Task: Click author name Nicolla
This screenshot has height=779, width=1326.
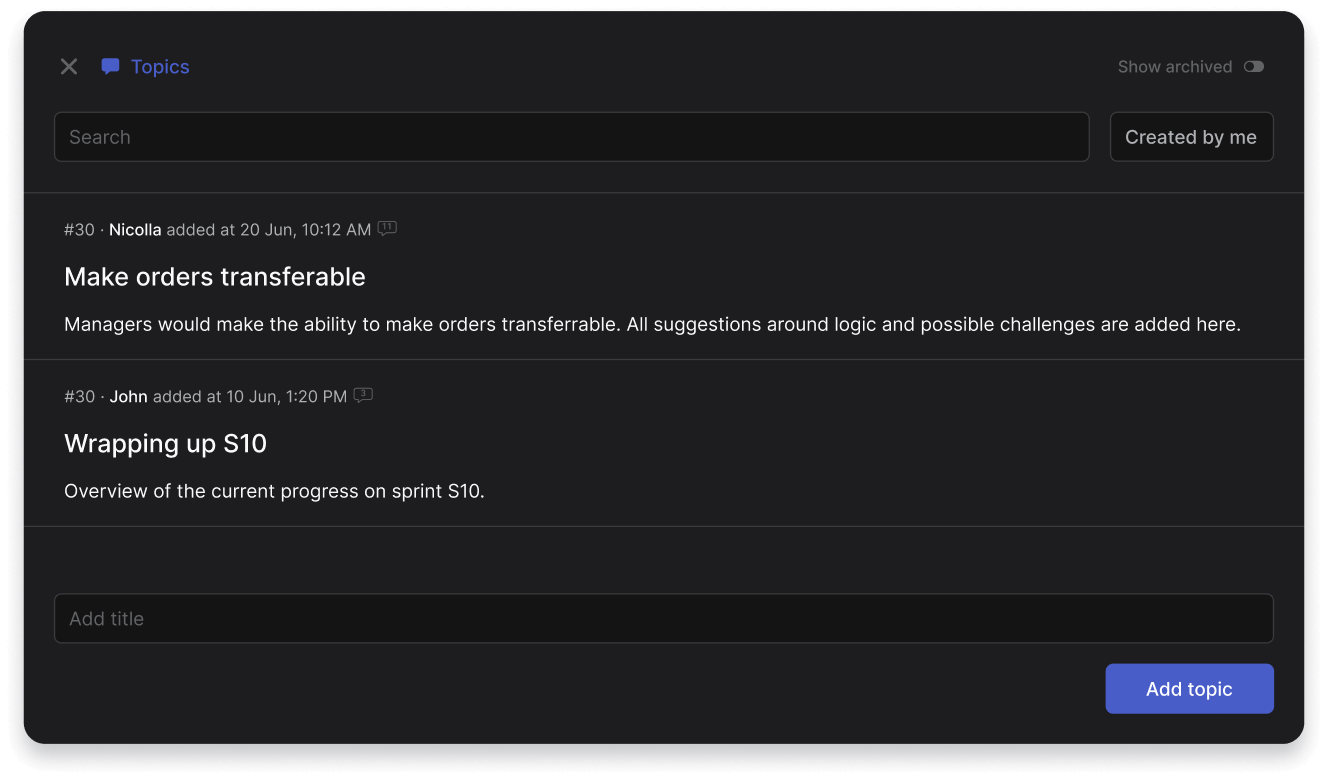Action: [x=135, y=230]
